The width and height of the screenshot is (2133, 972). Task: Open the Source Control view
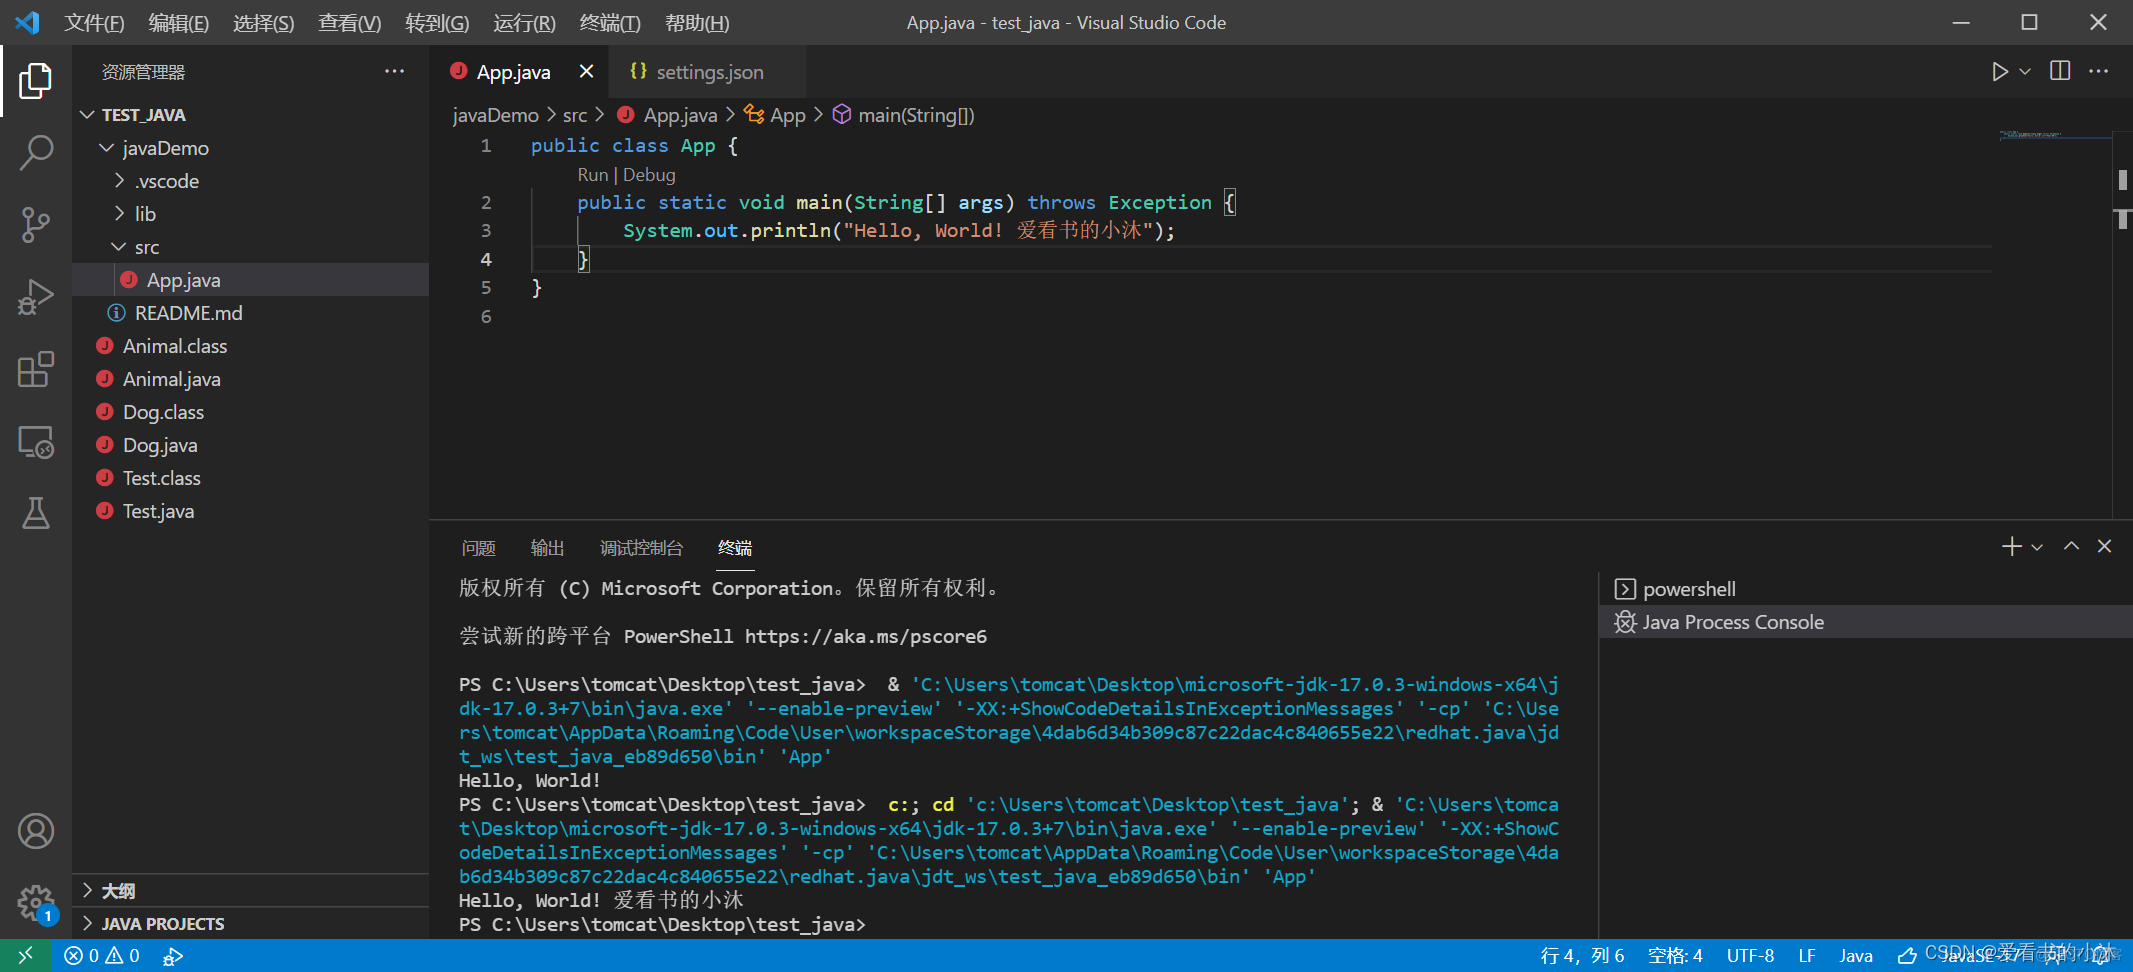(x=36, y=225)
